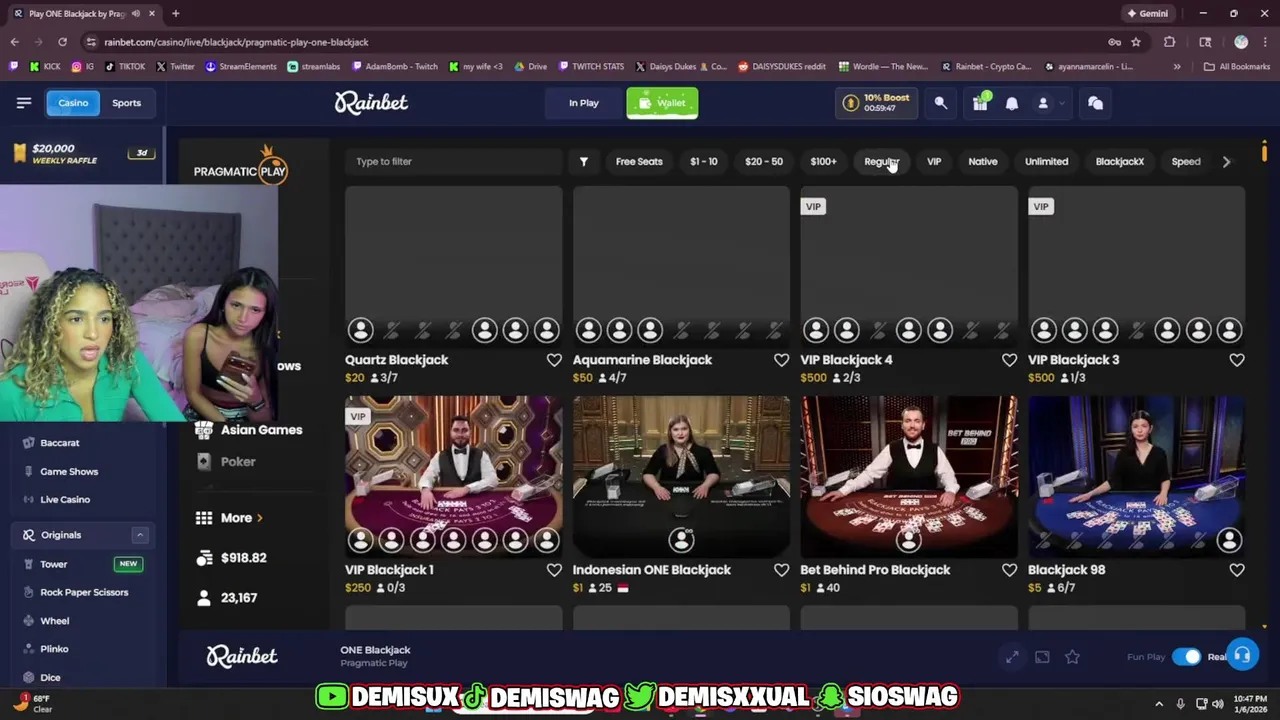The width and height of the screenshot is (1280, 720).
Task: Click the Type to filter field
Action: point(454,161)
